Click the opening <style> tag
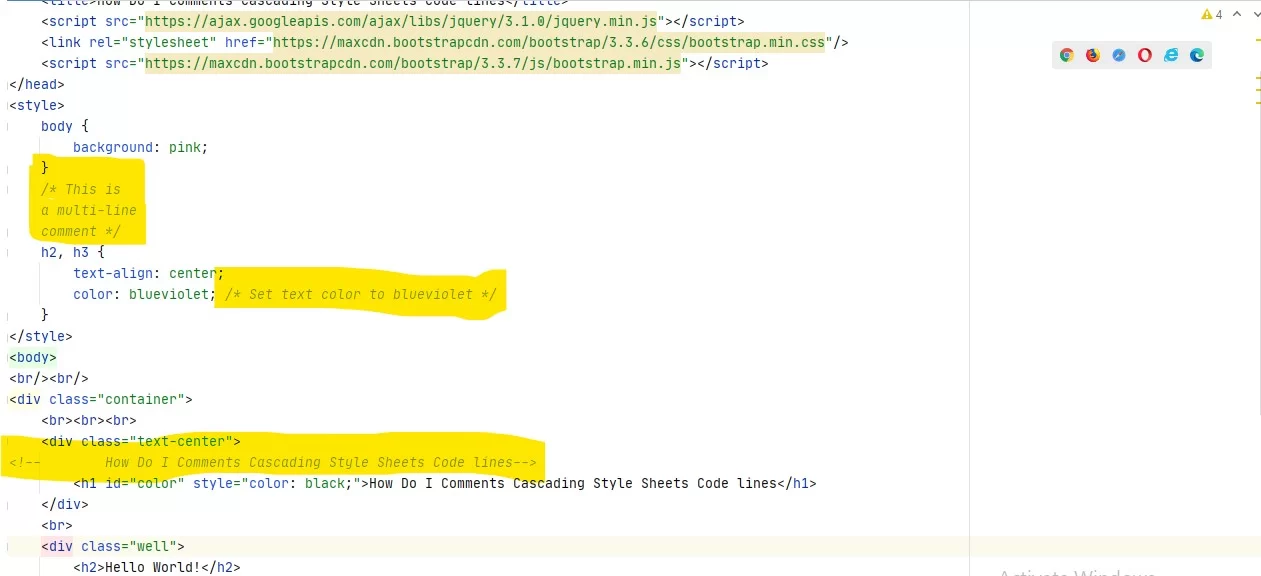Screen dimensions: 1261x576 (x=37, y=105)
